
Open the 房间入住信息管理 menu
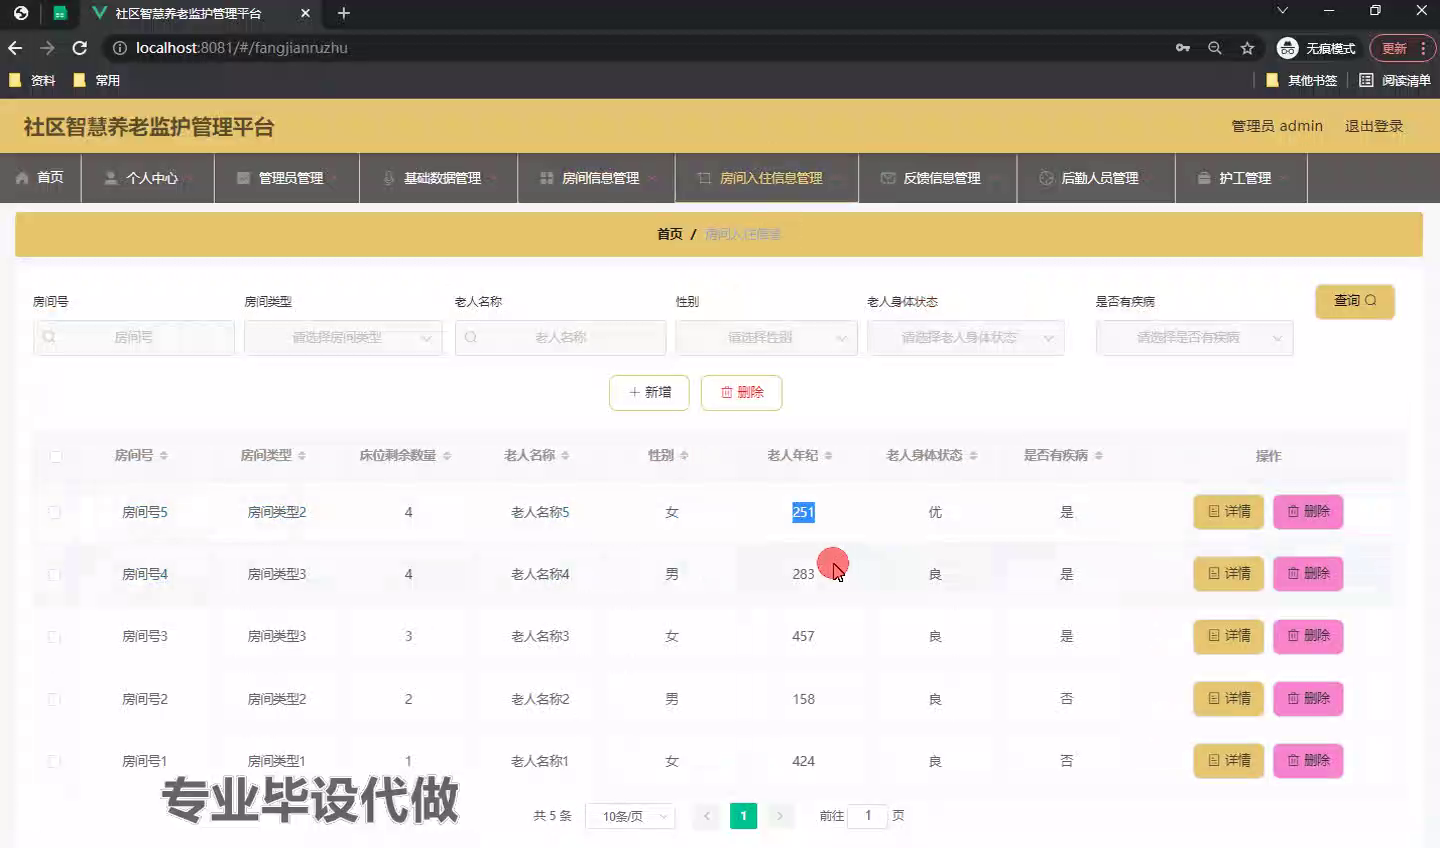pos(767,178)
